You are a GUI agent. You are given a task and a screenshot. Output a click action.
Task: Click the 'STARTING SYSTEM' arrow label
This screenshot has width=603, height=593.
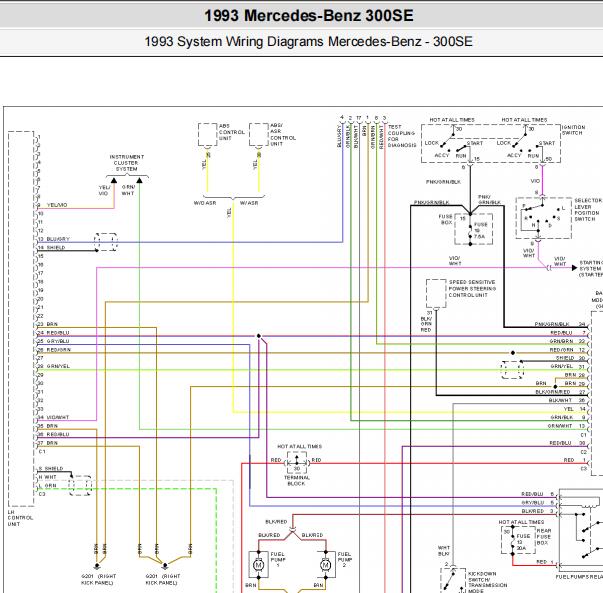pyautogui.click(x=591, y=268)
